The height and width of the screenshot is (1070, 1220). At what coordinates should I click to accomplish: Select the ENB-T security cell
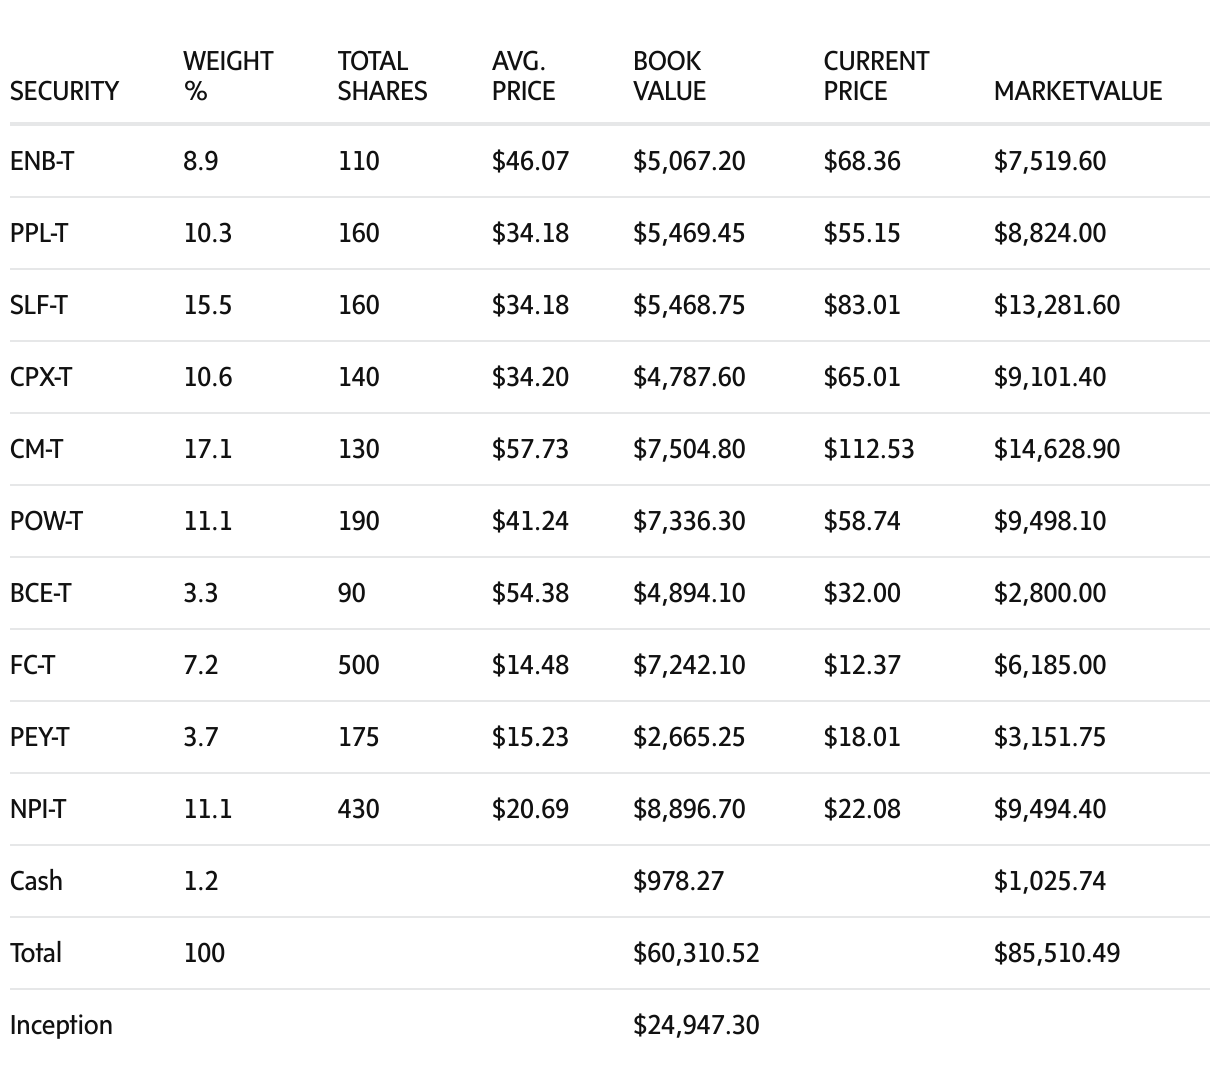(x=41, y=161)
